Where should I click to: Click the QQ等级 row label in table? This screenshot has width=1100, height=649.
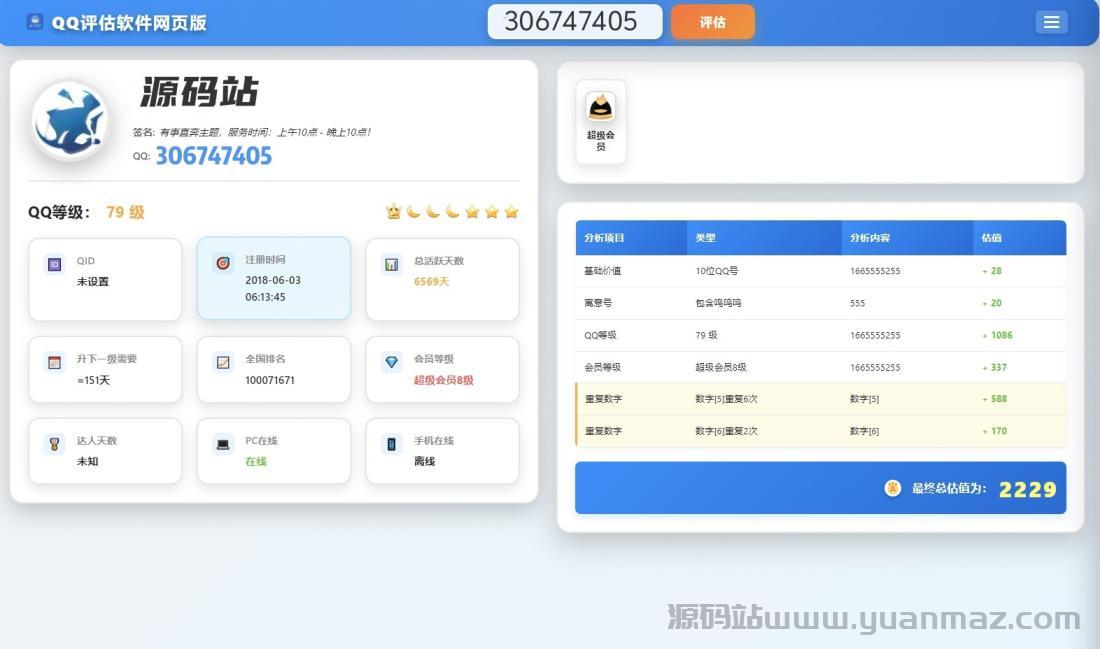click(x=600, y=335)
